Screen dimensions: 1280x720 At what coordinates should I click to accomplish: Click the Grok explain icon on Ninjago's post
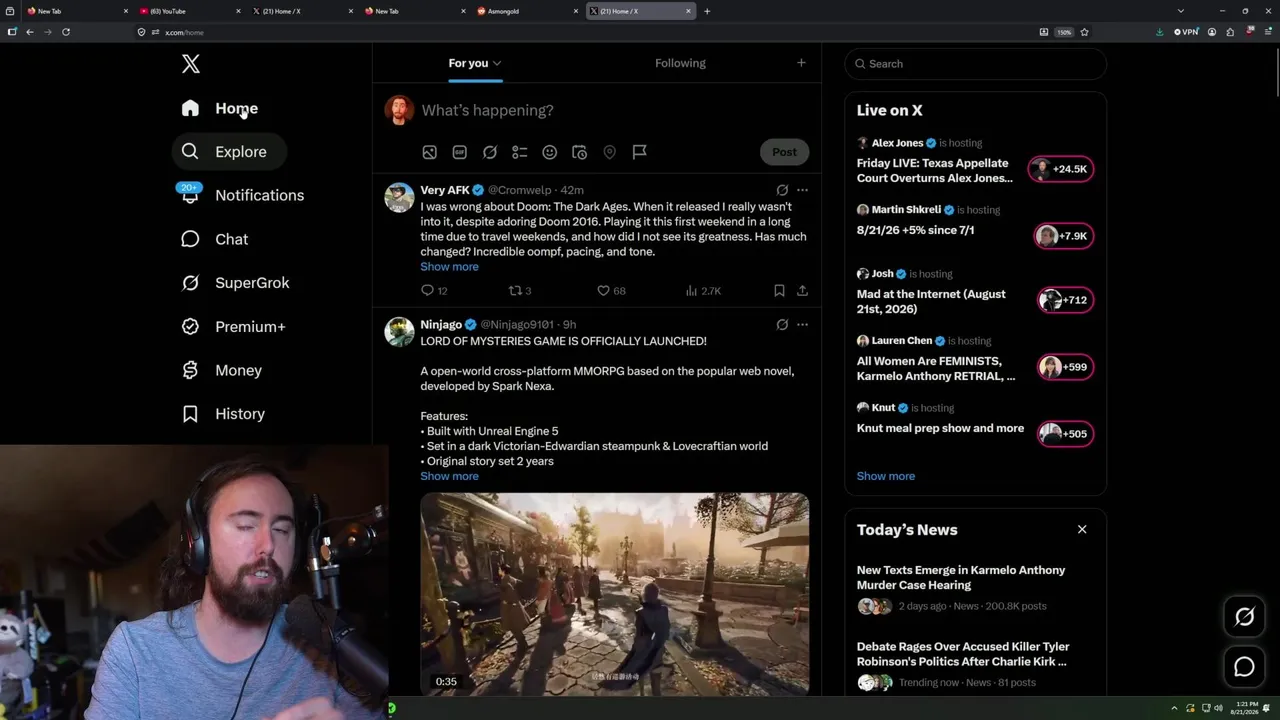coord(782,324)
